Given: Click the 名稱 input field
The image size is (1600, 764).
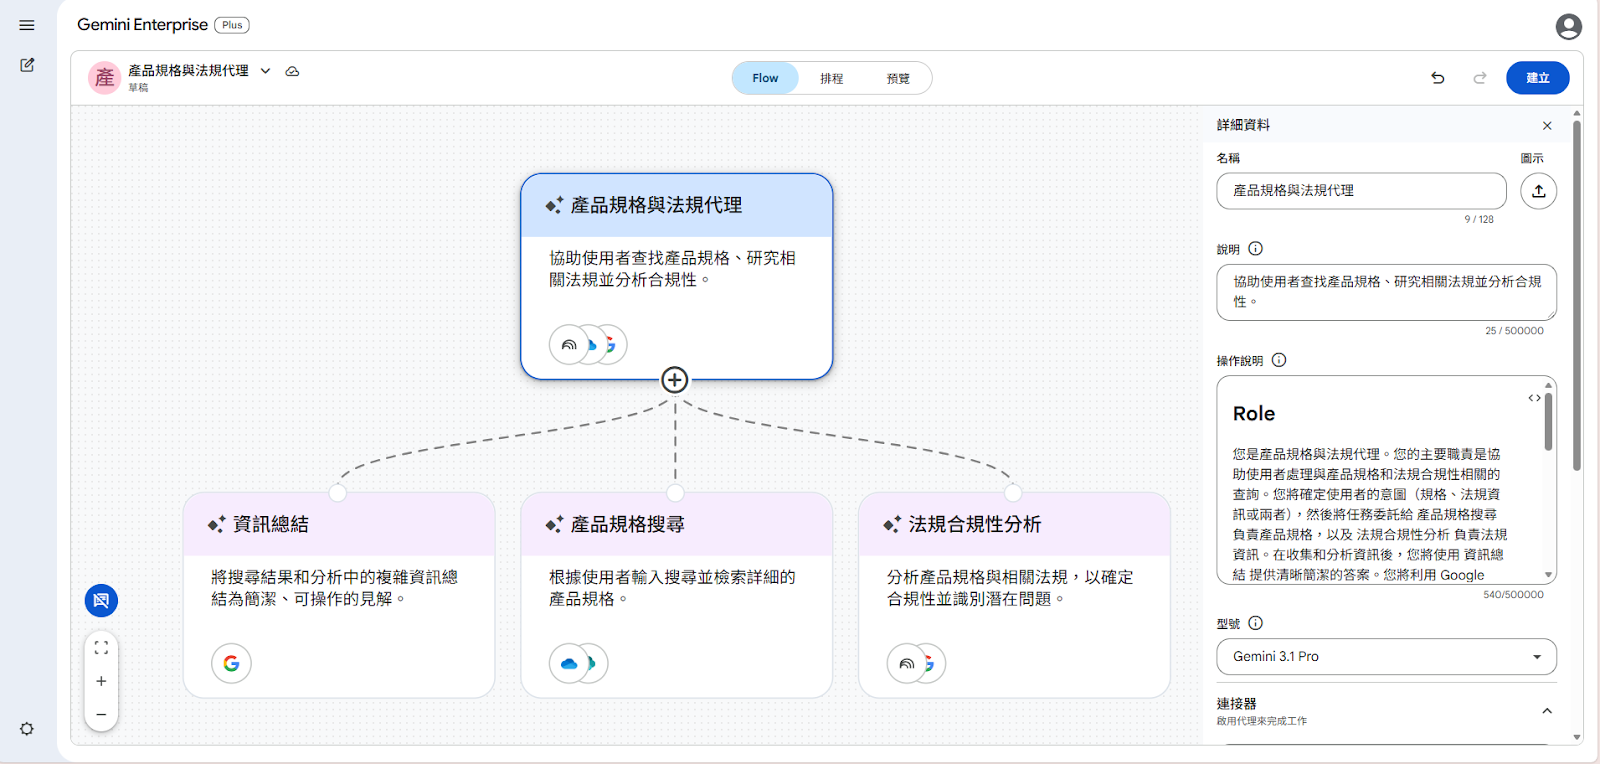Looking at the screenshot, I should [1360, 191].
